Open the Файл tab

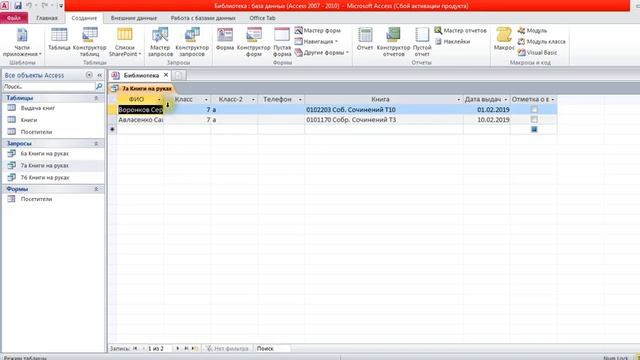click(x=14, y=18)
